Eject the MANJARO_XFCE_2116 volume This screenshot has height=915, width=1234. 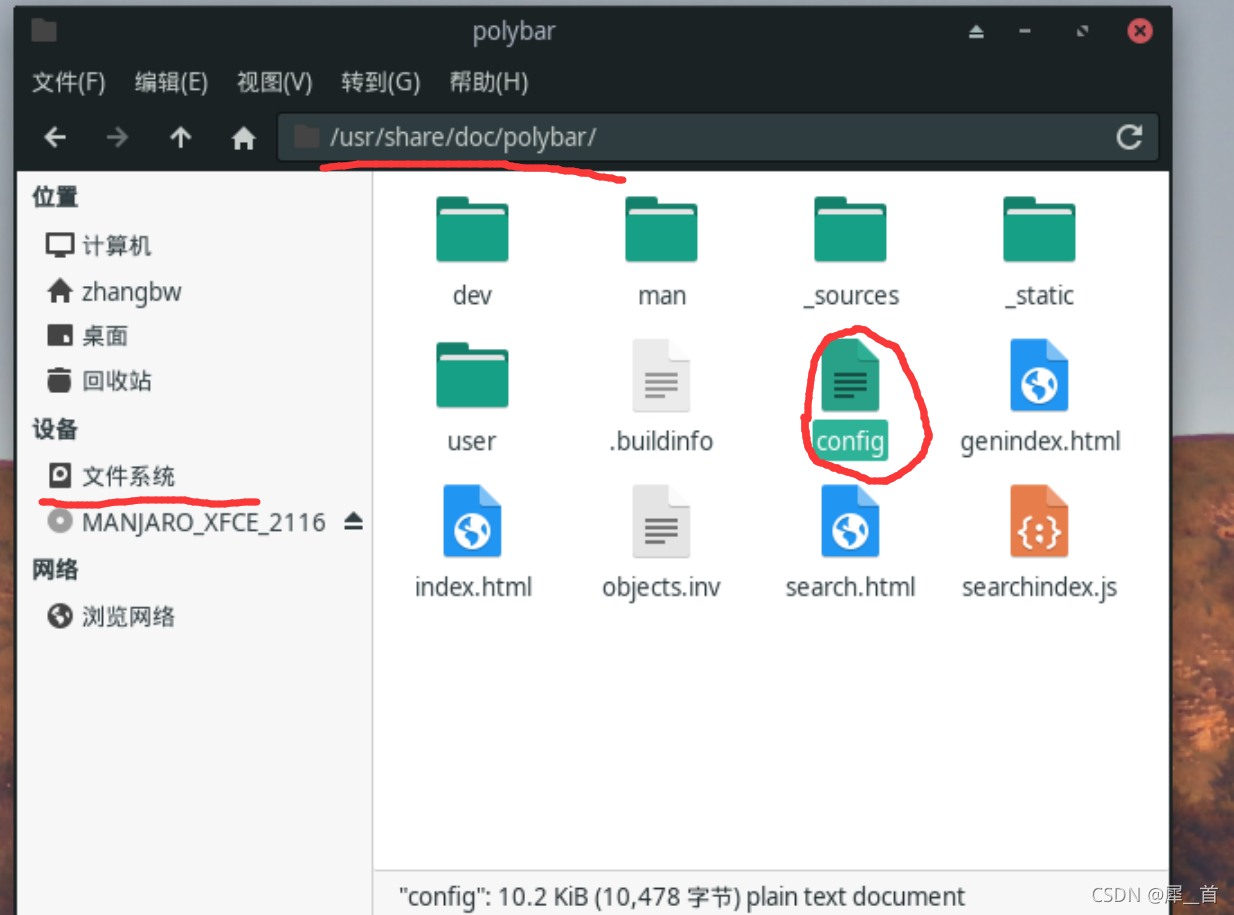coord(354,521)
